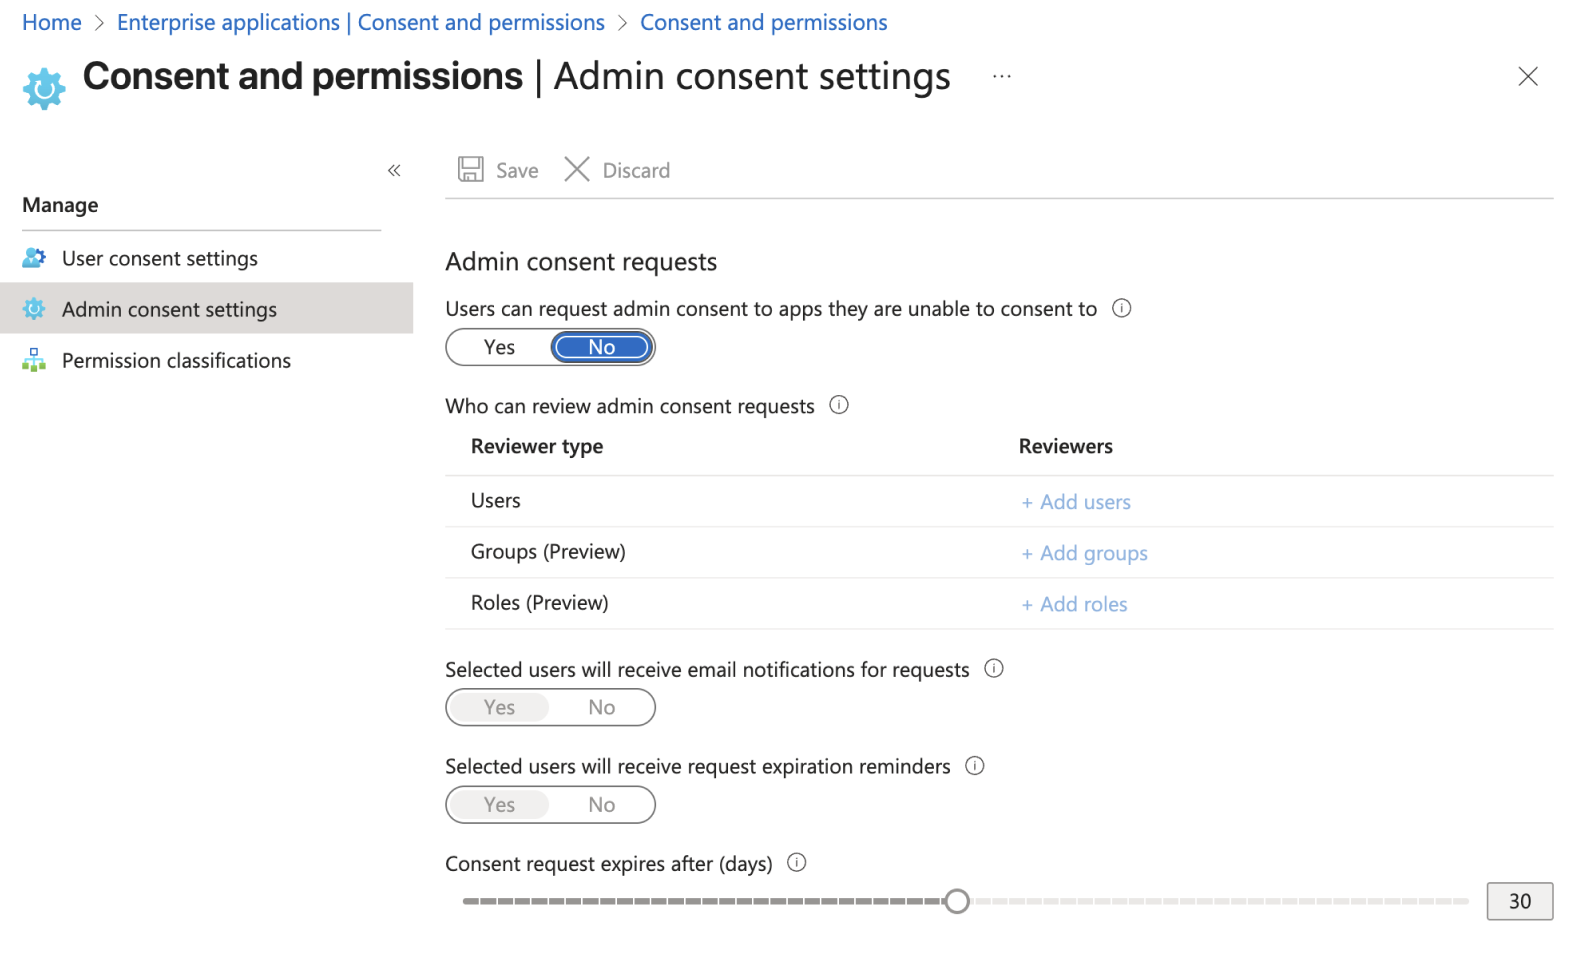This screenshot has height=956, width=1576.
Task: Click the Permission classifications hierarchy icon
Action: click(34, 360)
